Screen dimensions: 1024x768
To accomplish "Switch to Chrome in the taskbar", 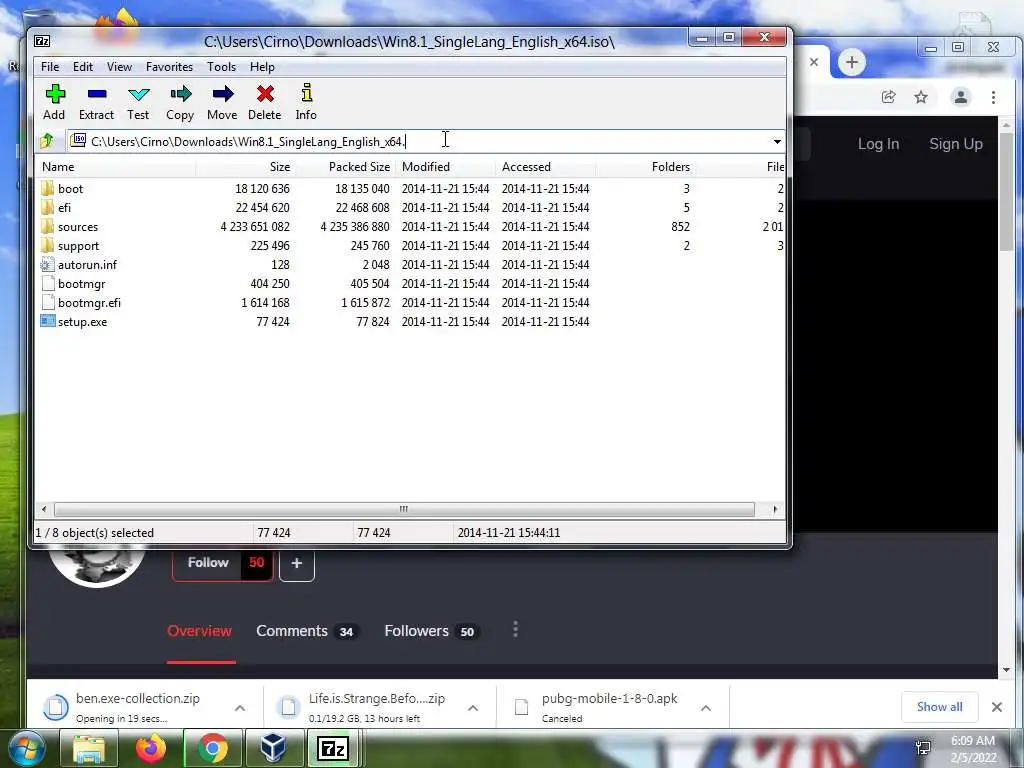I will 213,748.
